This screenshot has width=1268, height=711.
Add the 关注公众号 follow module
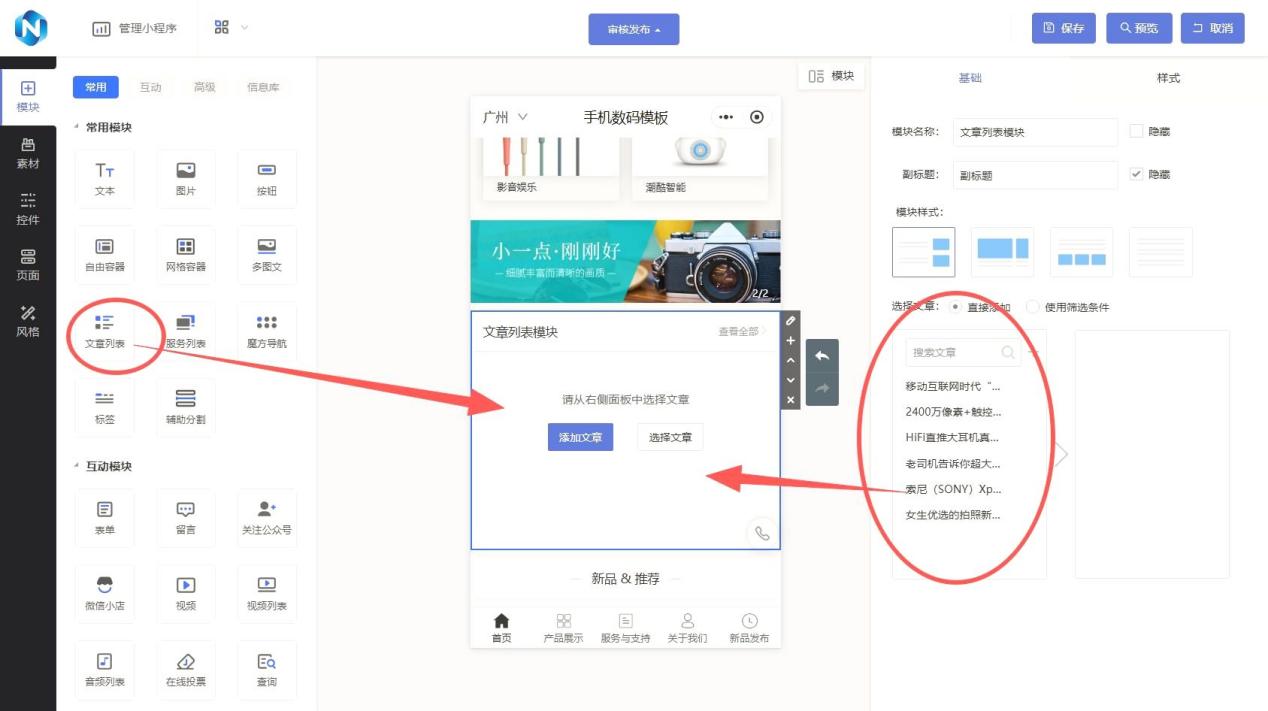267,518
